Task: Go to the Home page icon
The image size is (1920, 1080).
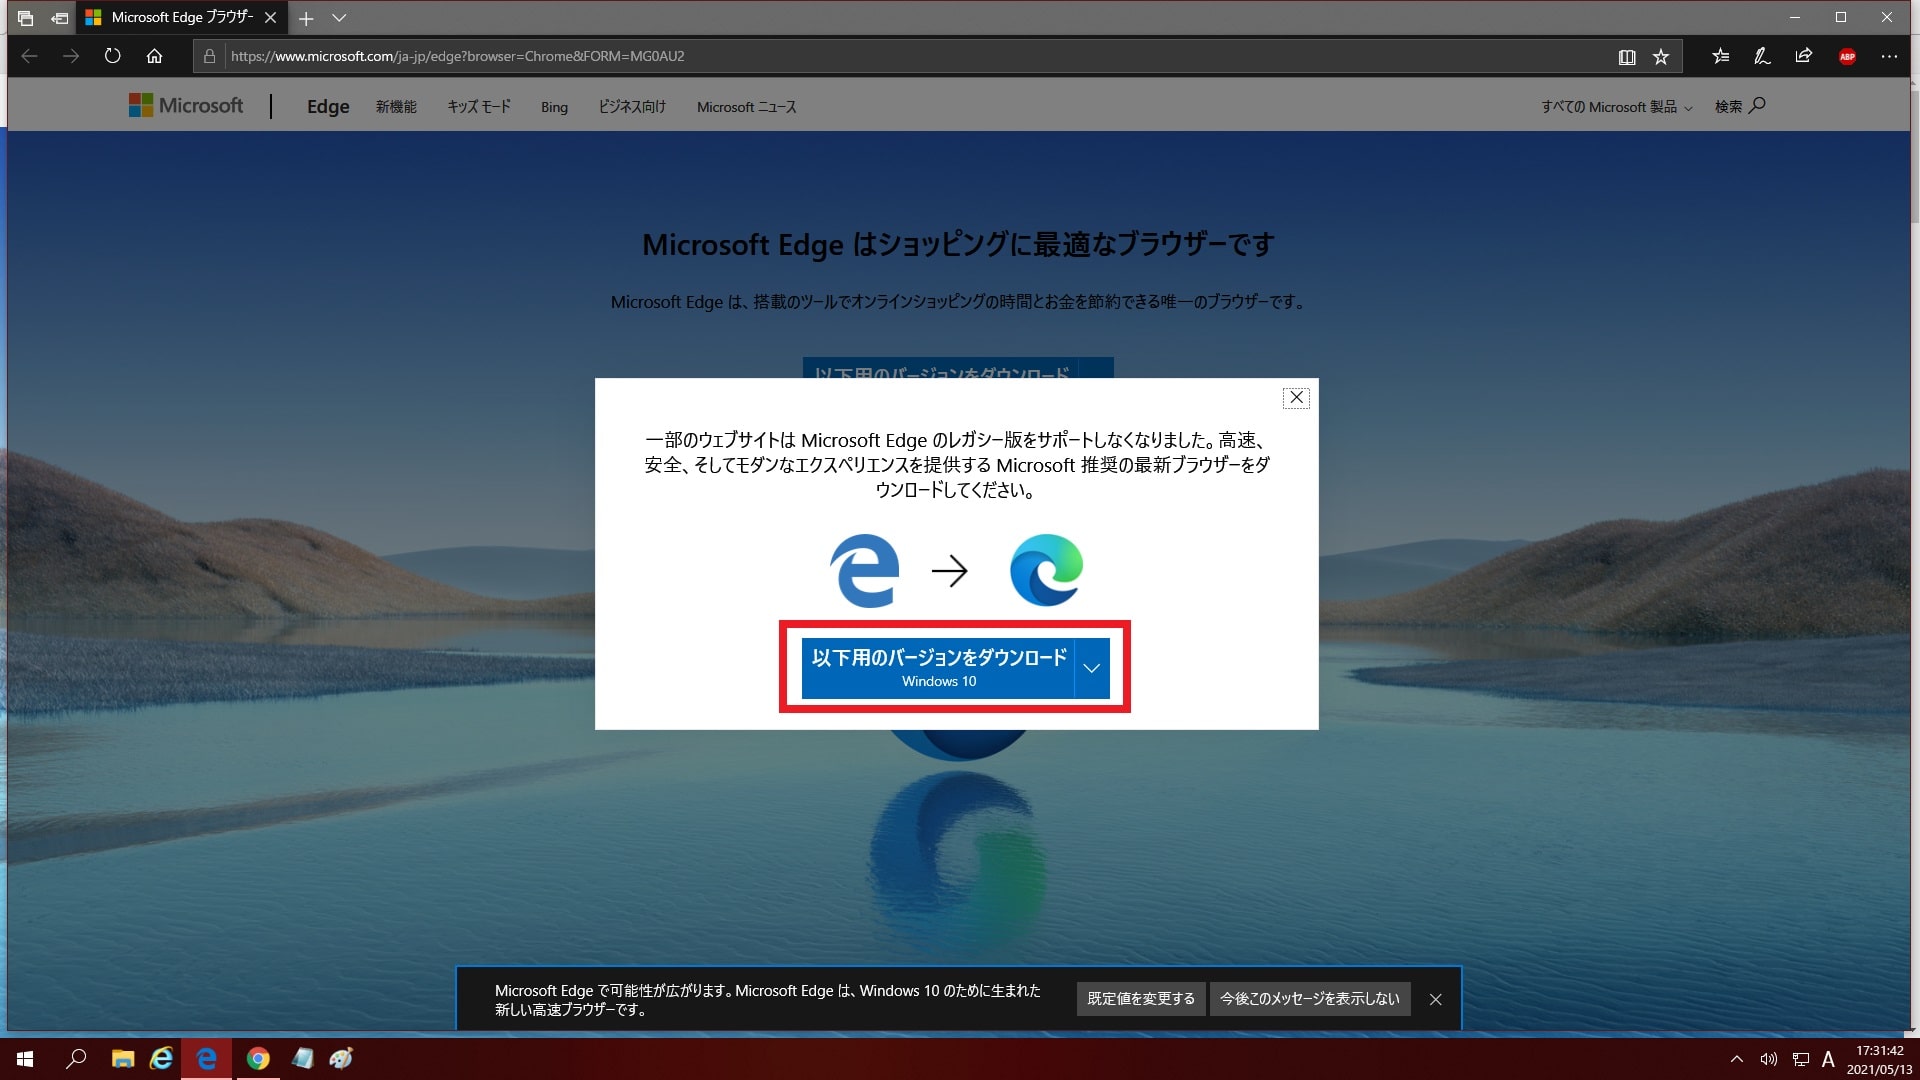Action: (154, 56)
